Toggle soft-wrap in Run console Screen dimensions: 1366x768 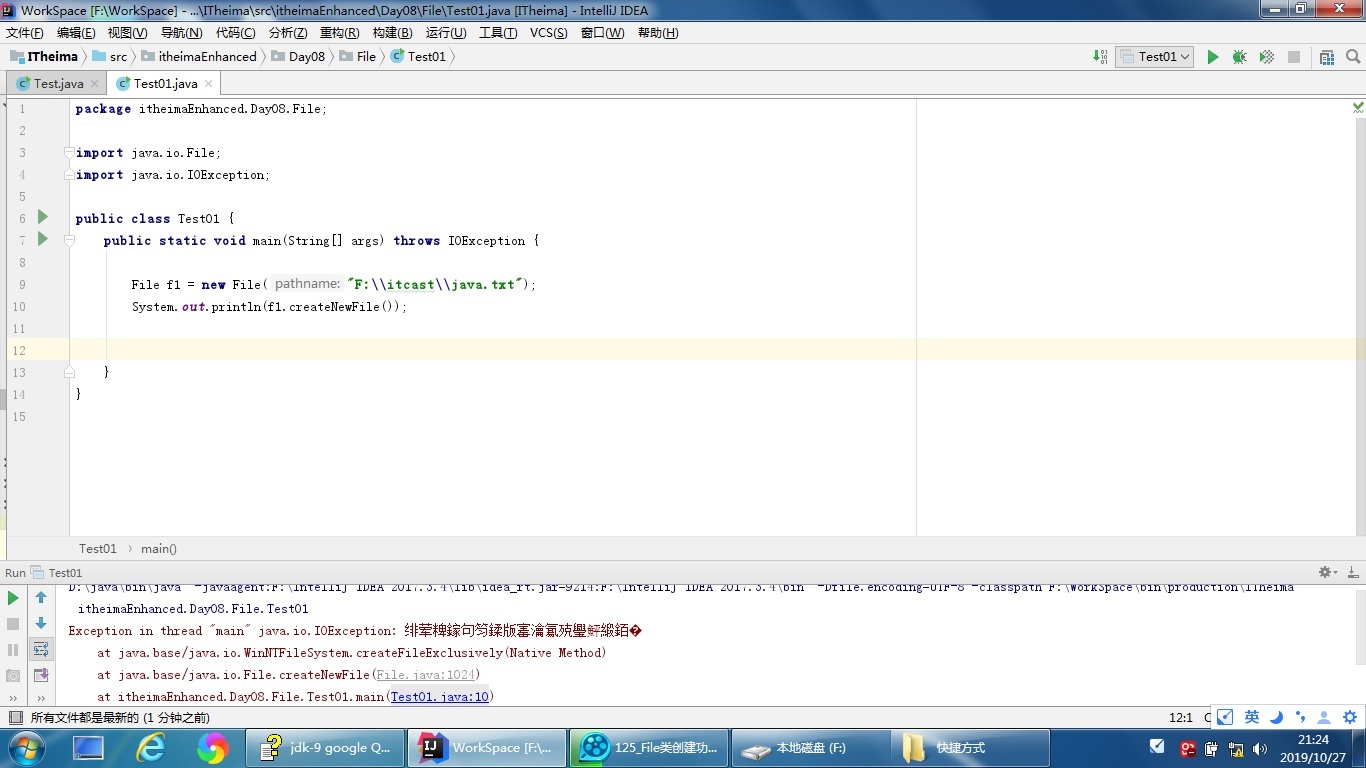(x=41, y=650)
